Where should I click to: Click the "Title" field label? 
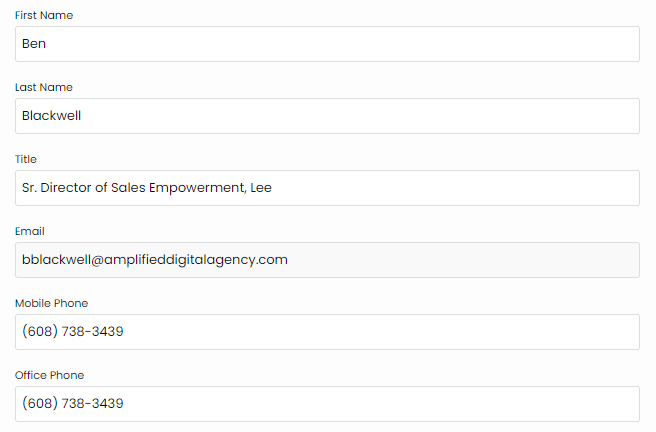[26, 160]
